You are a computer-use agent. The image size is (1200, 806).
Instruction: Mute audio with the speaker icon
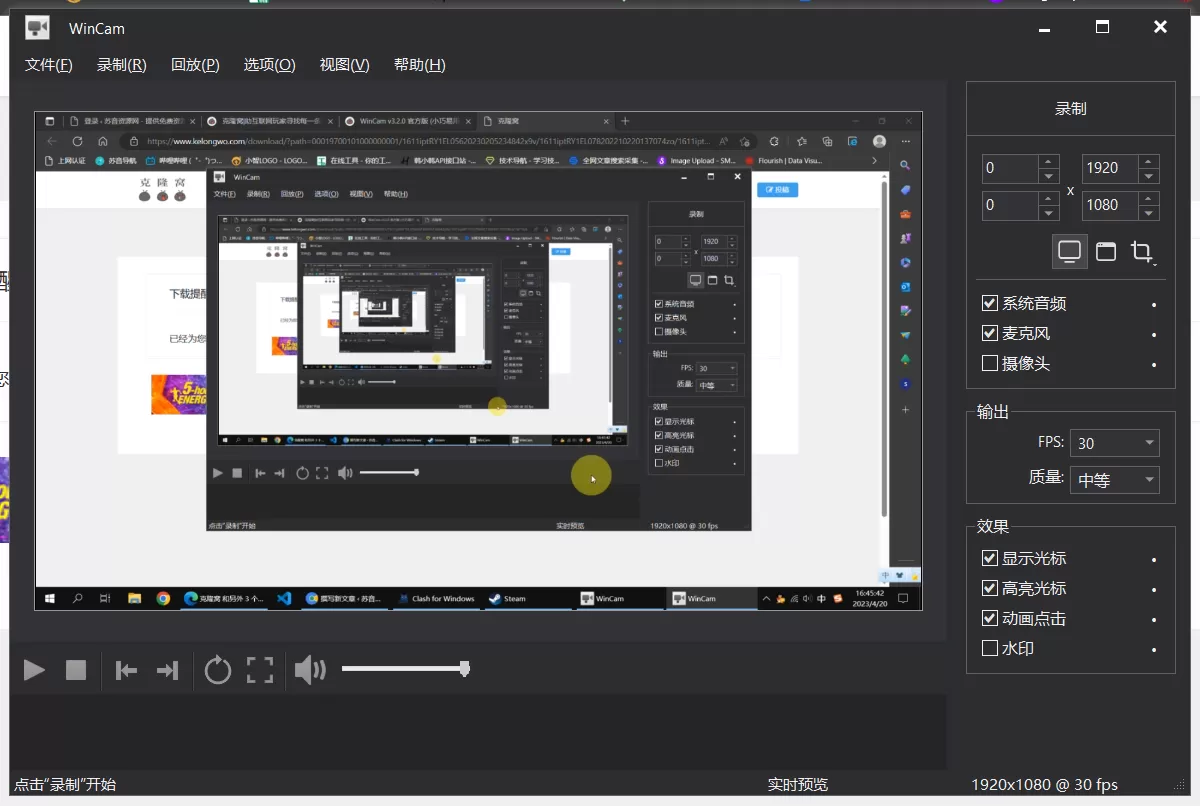[310, 670]
